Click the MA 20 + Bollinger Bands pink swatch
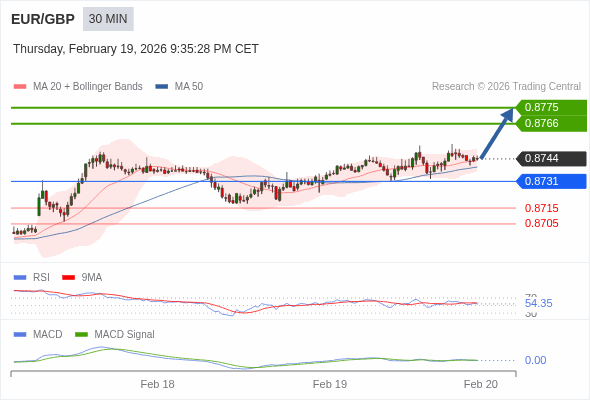Image resolution: width=590 pixels, height=400 pixels. coord(20,87)
